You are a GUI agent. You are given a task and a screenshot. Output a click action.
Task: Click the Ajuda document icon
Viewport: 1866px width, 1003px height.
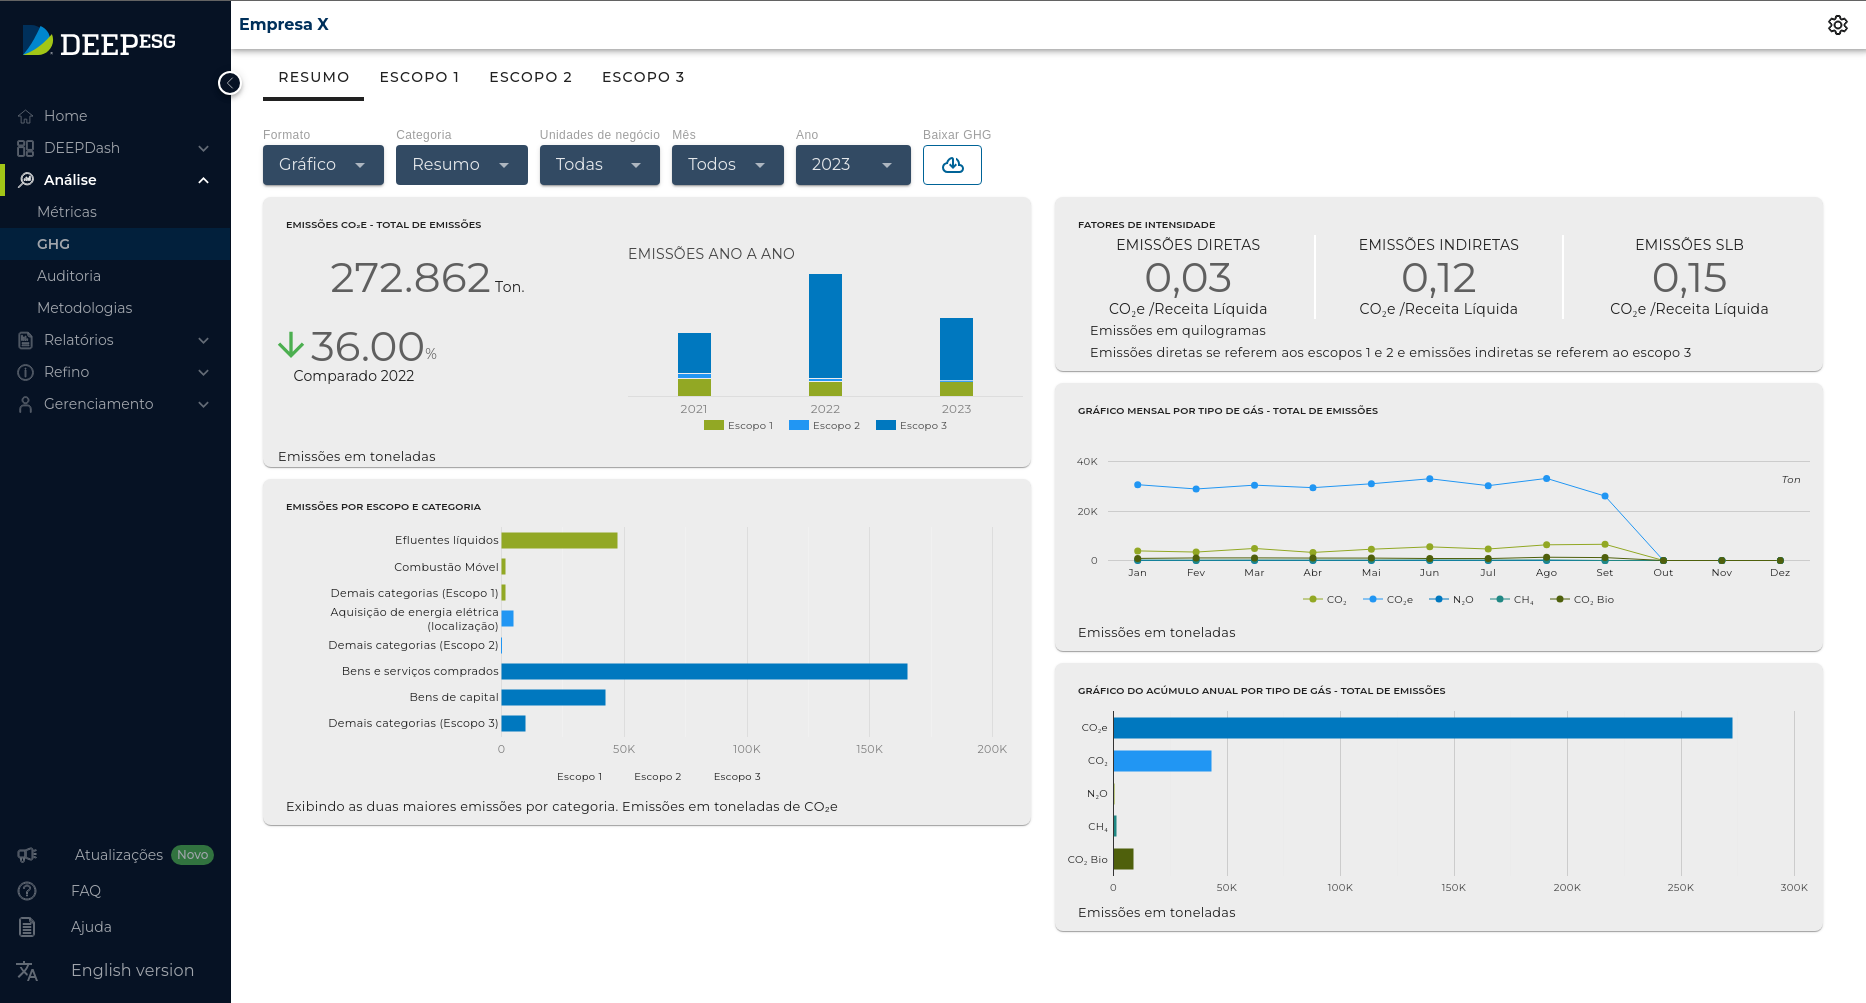[x=27, y=927]
